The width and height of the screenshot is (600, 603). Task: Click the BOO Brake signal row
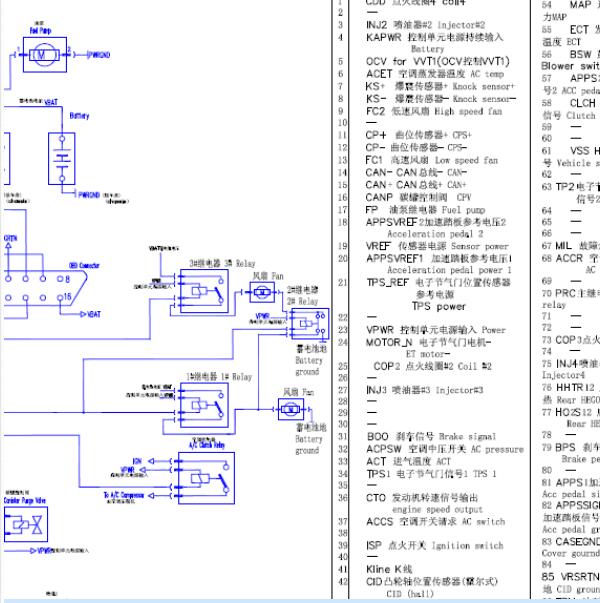pyautogui.click(x=431, y=436)
